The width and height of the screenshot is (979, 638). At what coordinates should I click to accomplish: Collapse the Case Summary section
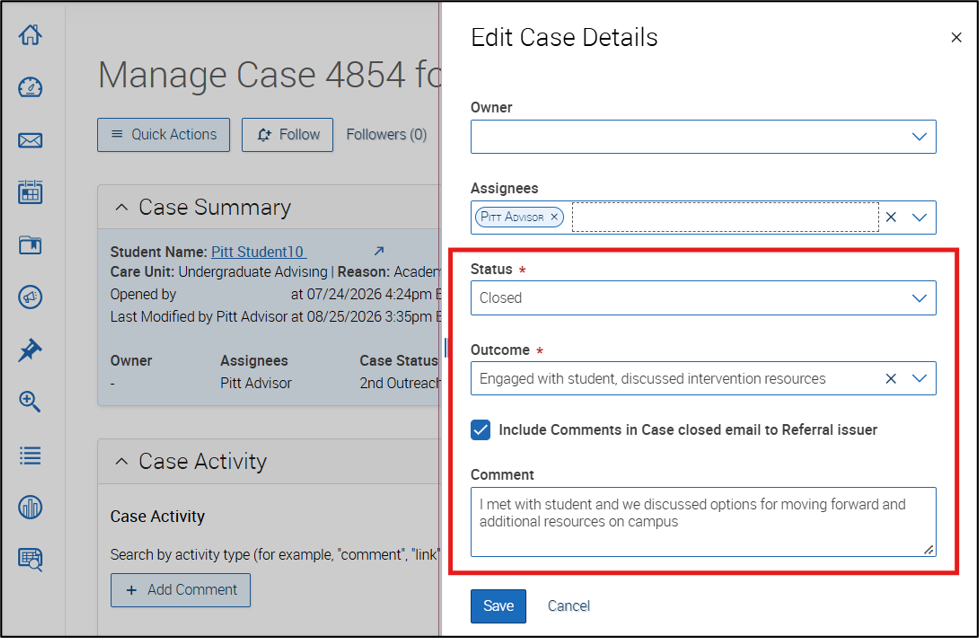[x=122, y=207]
